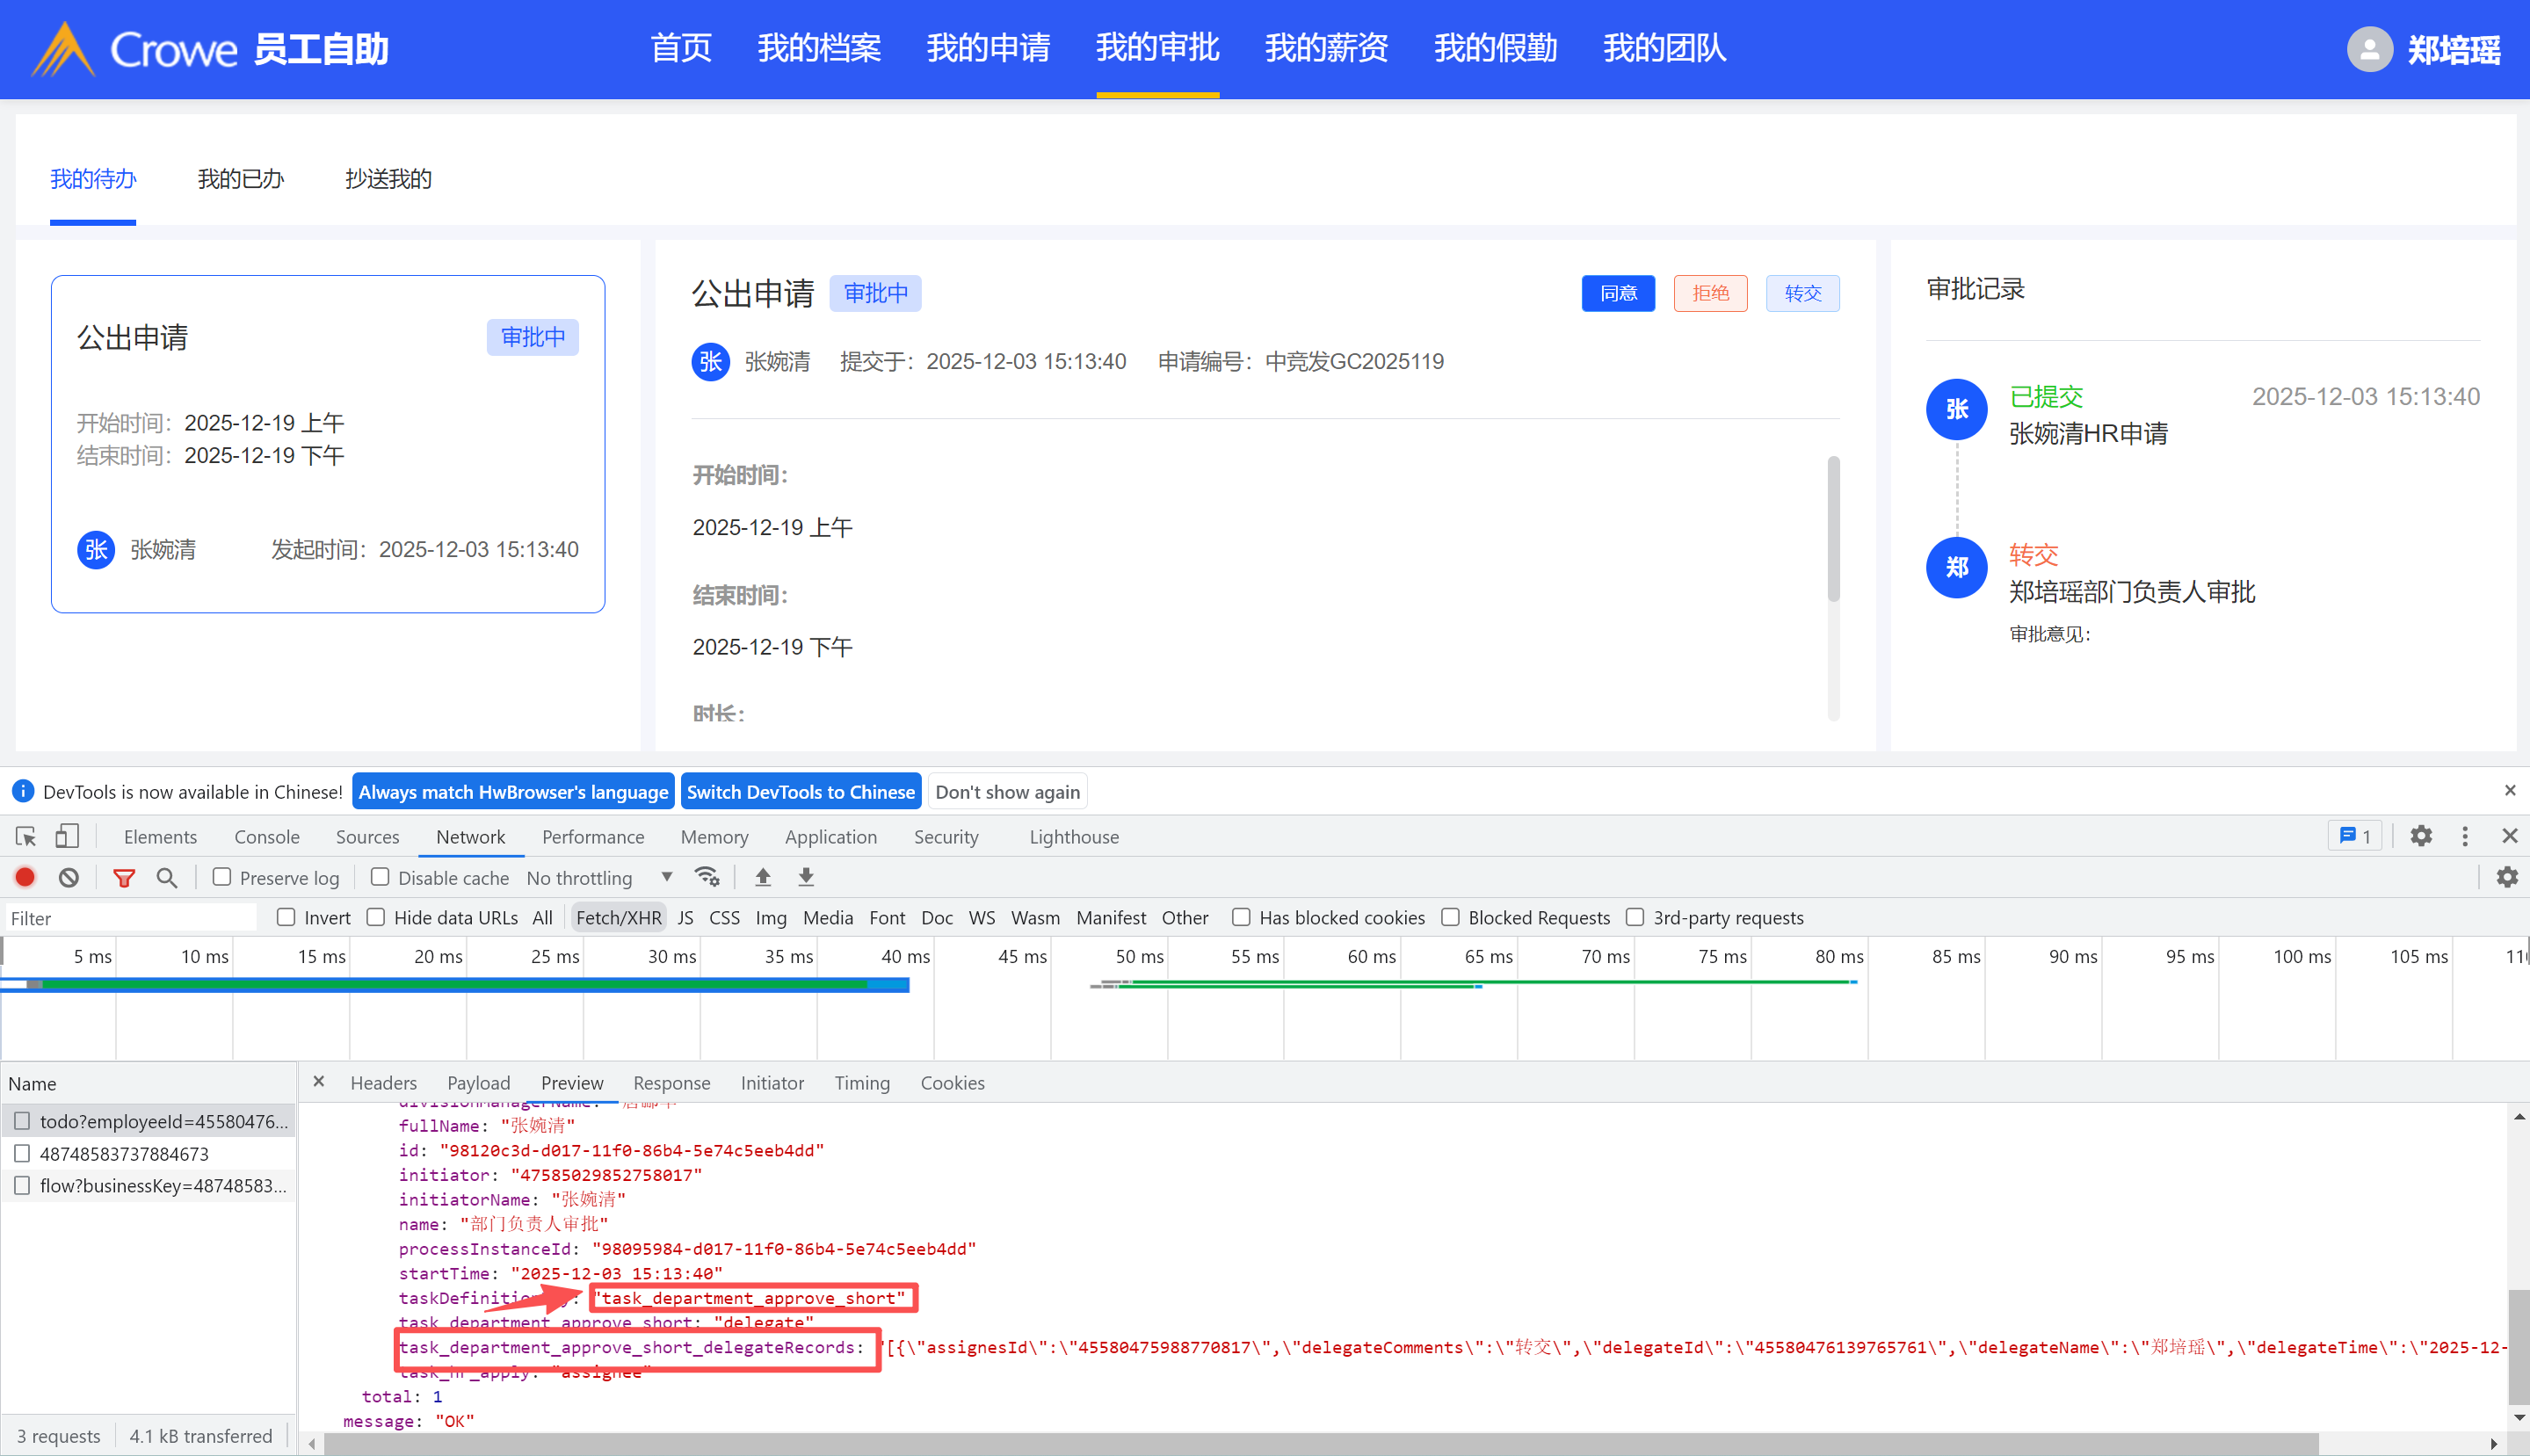Click the export HAR download icon

pyautogui.click(x=806, y=878)
